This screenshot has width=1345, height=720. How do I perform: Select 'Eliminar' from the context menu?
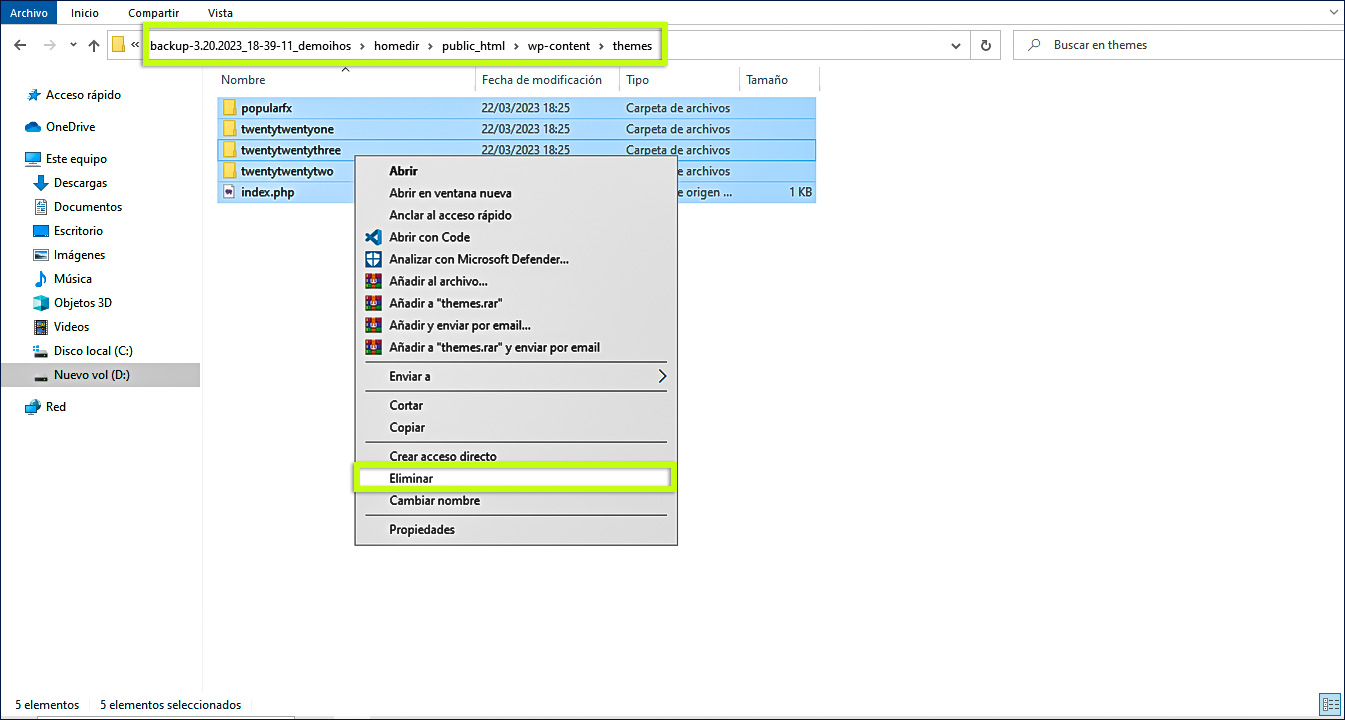pos(411,479)
